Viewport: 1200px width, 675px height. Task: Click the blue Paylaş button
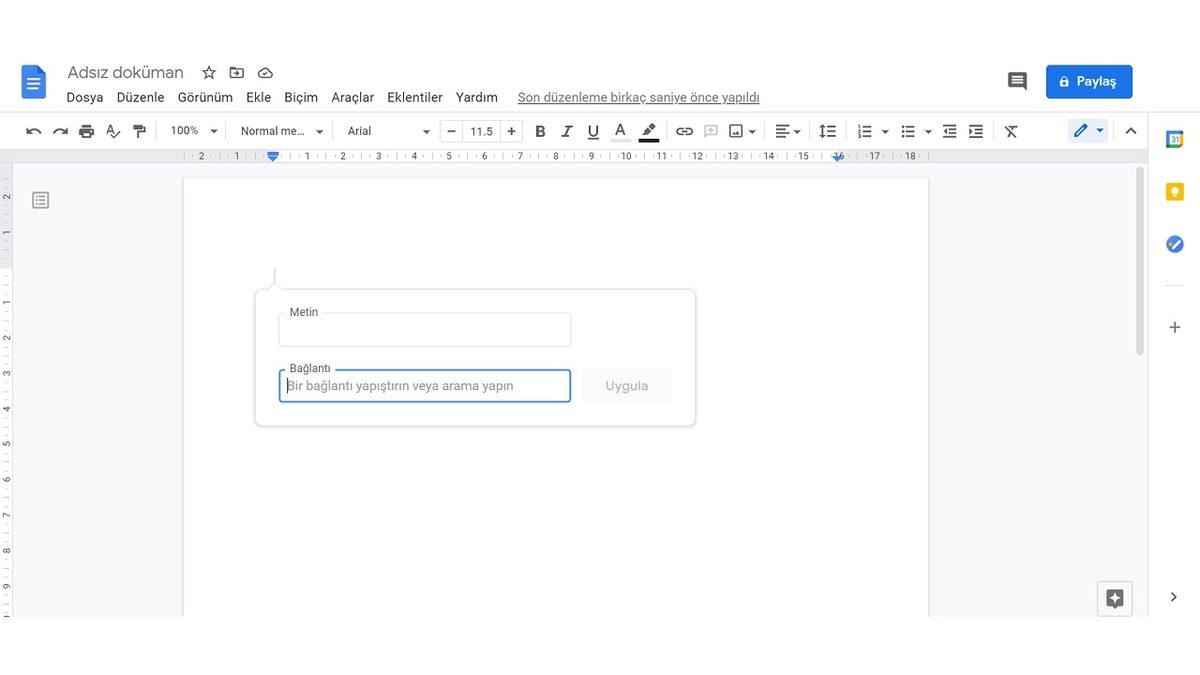pos(1088,81)
